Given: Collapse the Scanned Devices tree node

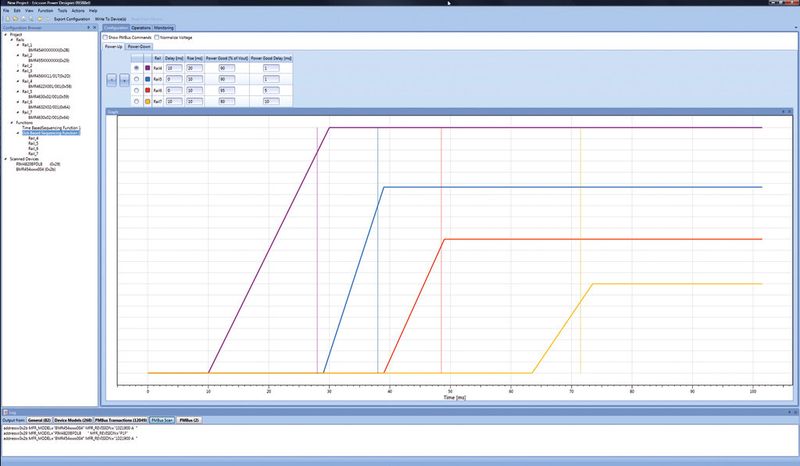Looking at the screenshot, I should (x=6, y=159).
